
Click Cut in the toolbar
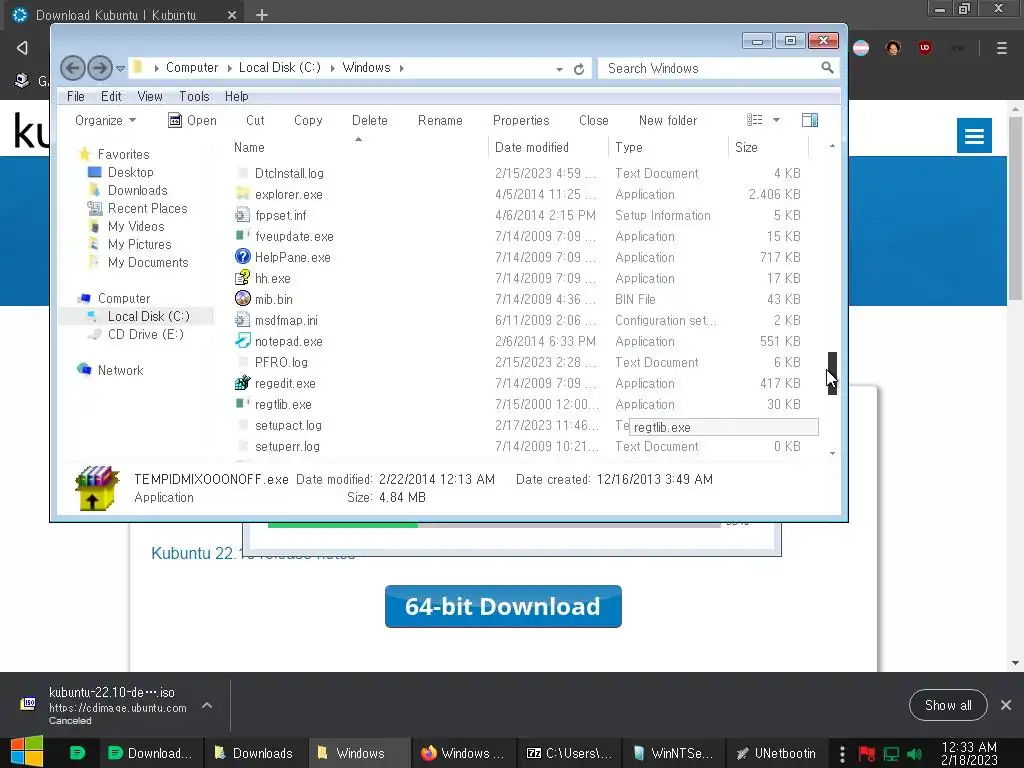click(255, 120)
